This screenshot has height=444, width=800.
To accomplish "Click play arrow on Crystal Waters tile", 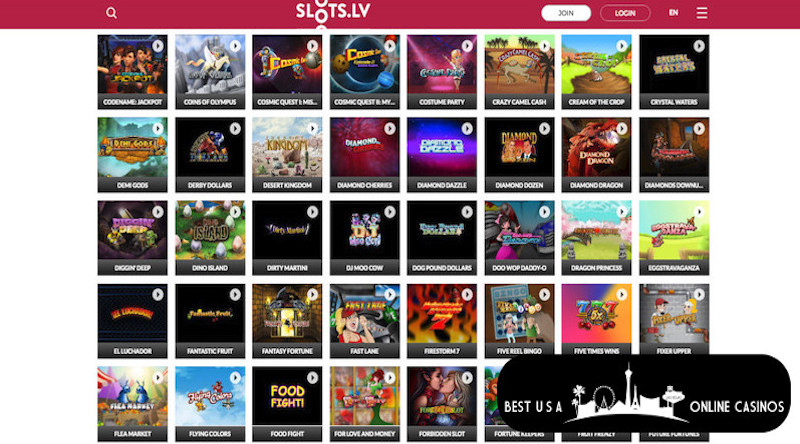I will coord(699,45).
